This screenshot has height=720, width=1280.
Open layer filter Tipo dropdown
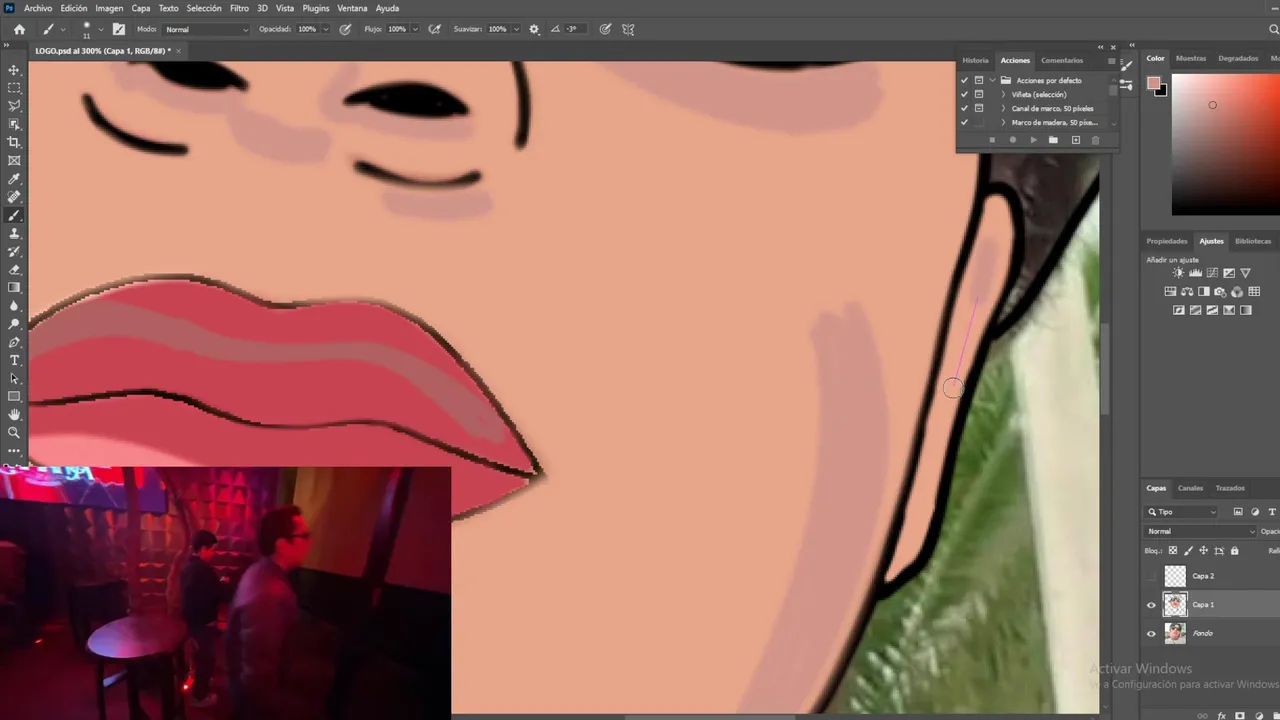point(1182,511)
